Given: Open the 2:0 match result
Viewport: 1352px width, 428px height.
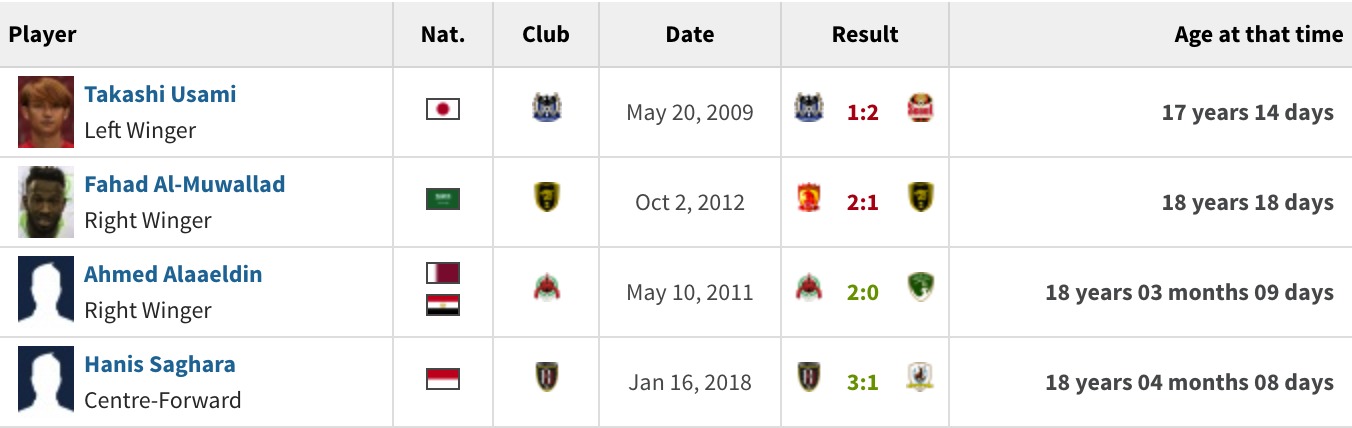Looking at the screenshot, I should click(863, 292).
